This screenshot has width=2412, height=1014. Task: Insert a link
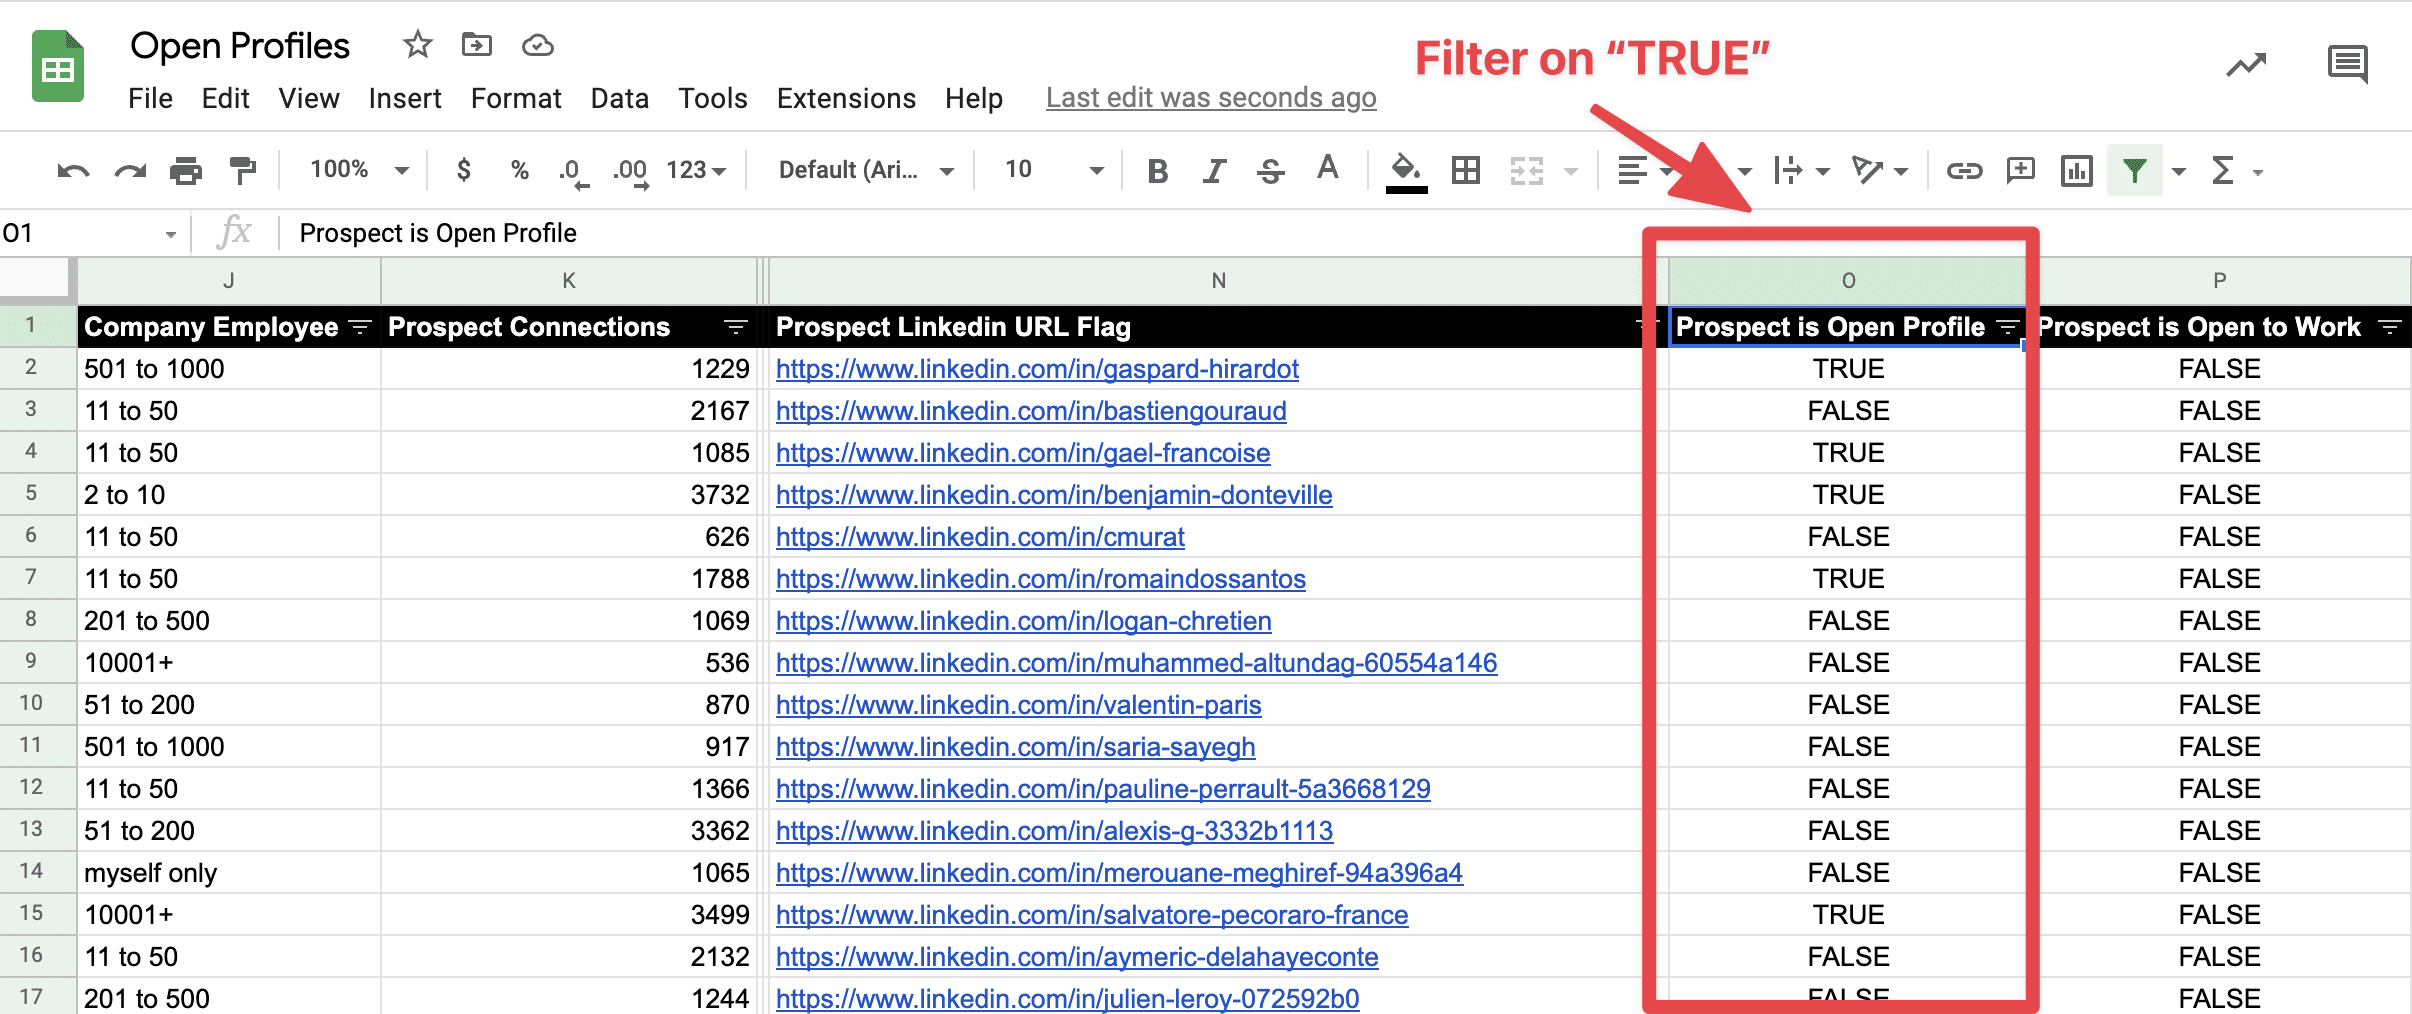1964,171
